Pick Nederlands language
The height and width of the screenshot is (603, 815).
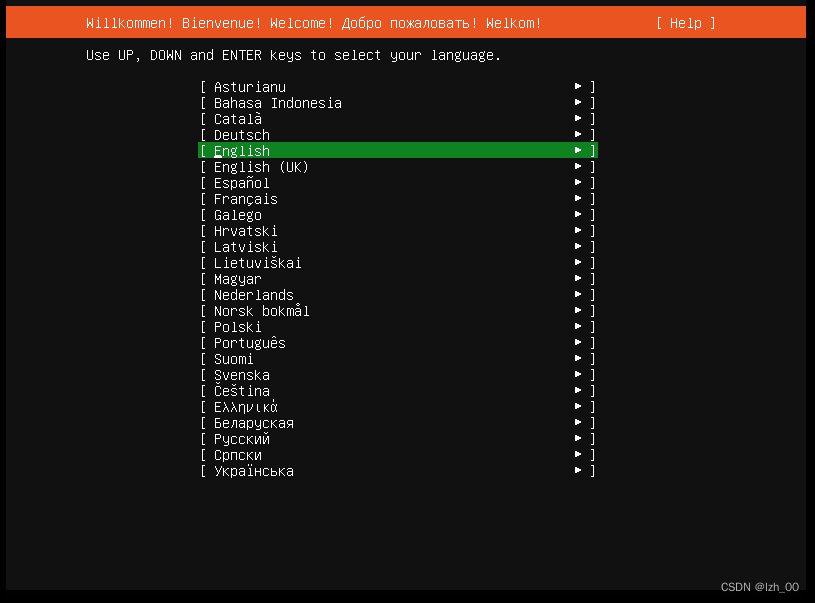click(398, 295)
